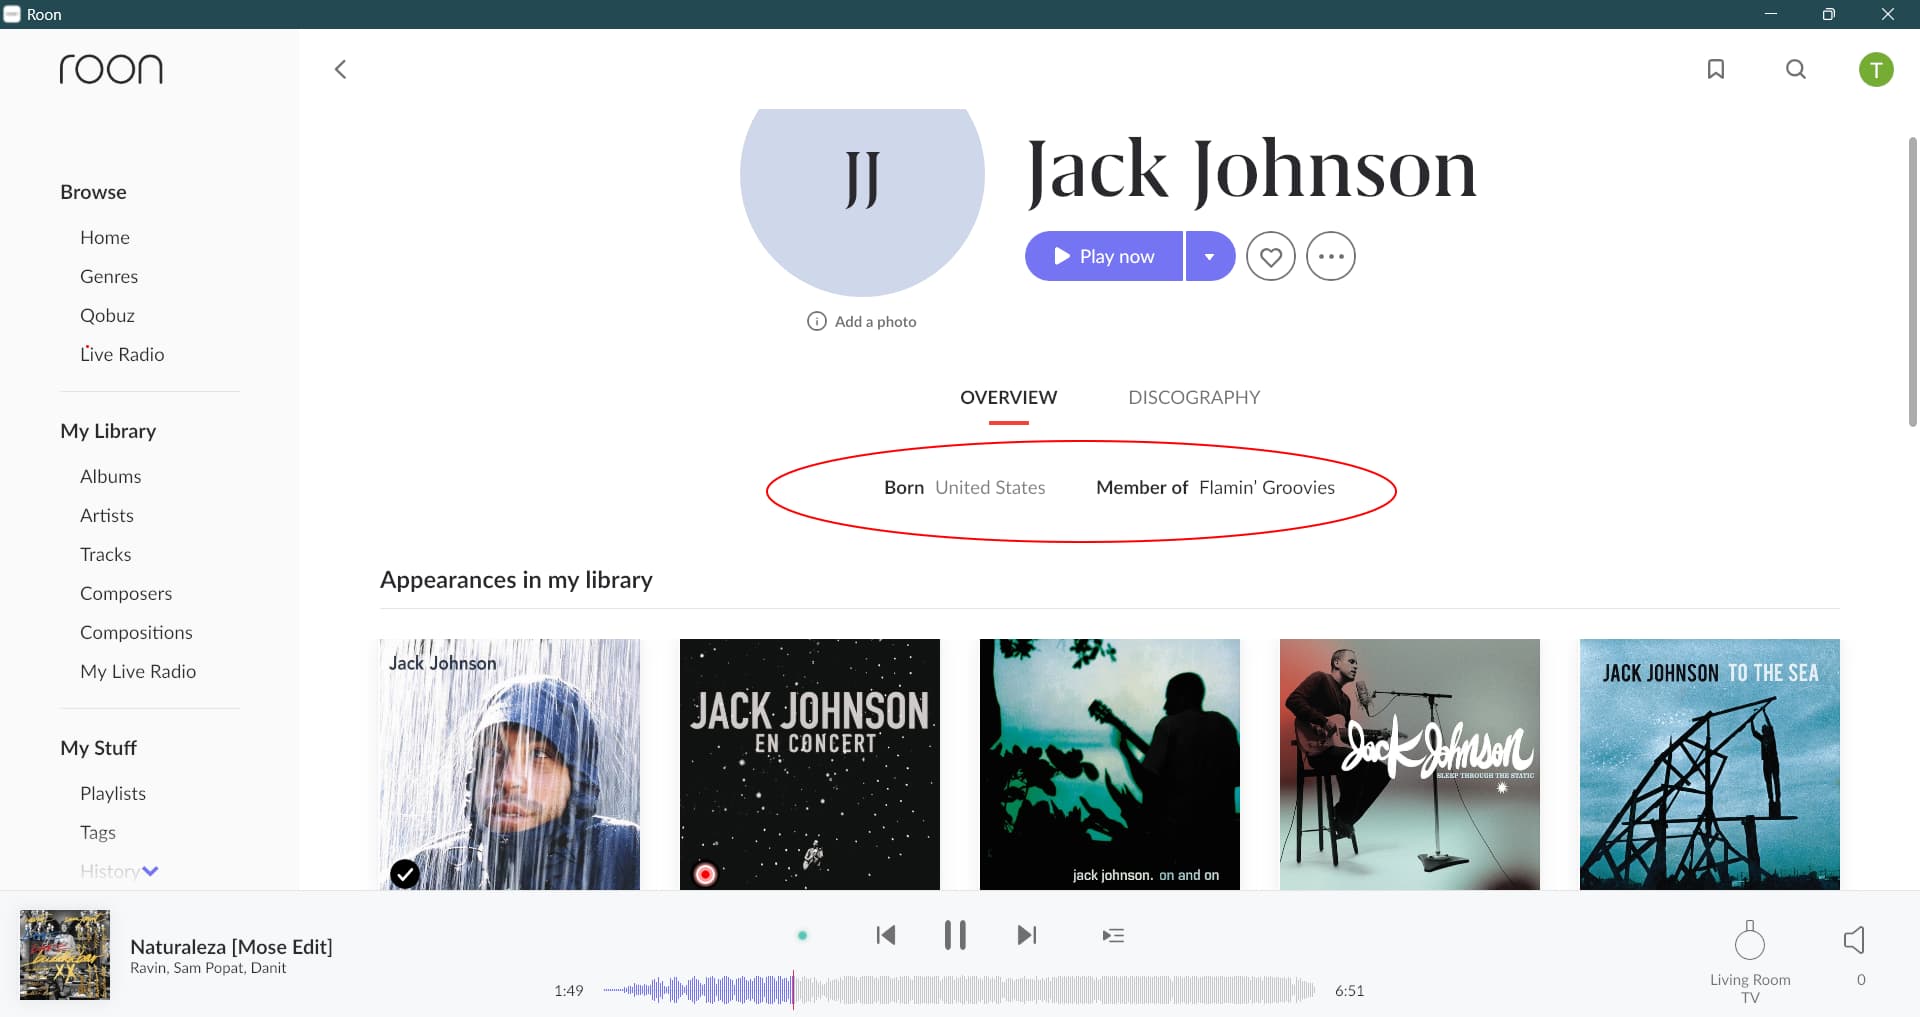Open the user profile avatar menu
The width and height of the screenshot is (1920, 1017).
[x=1876, y=69]
